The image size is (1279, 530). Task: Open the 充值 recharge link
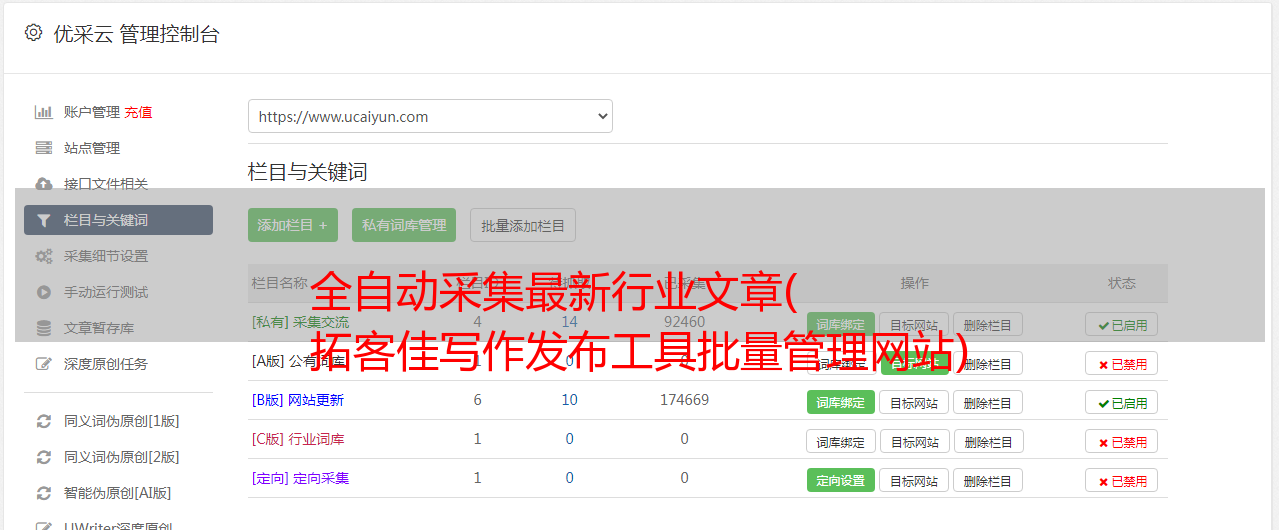coord(139,112)
